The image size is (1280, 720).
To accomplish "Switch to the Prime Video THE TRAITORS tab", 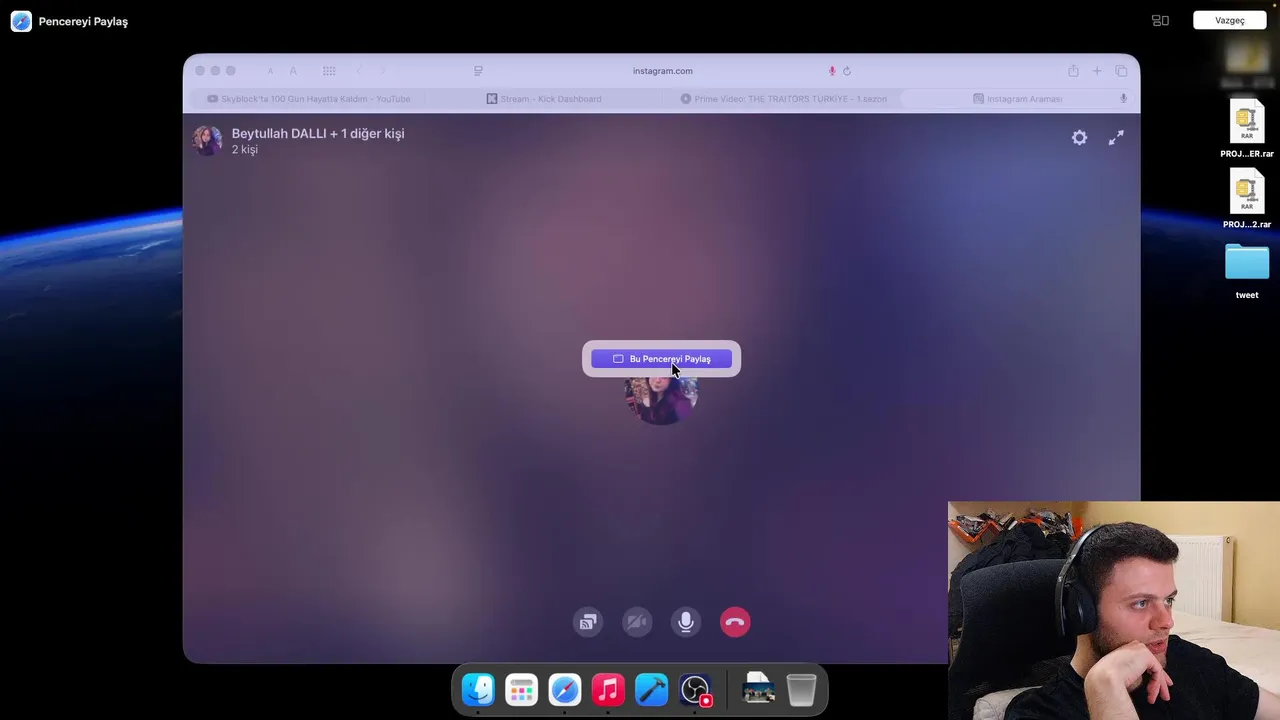I will click(783, 99).
